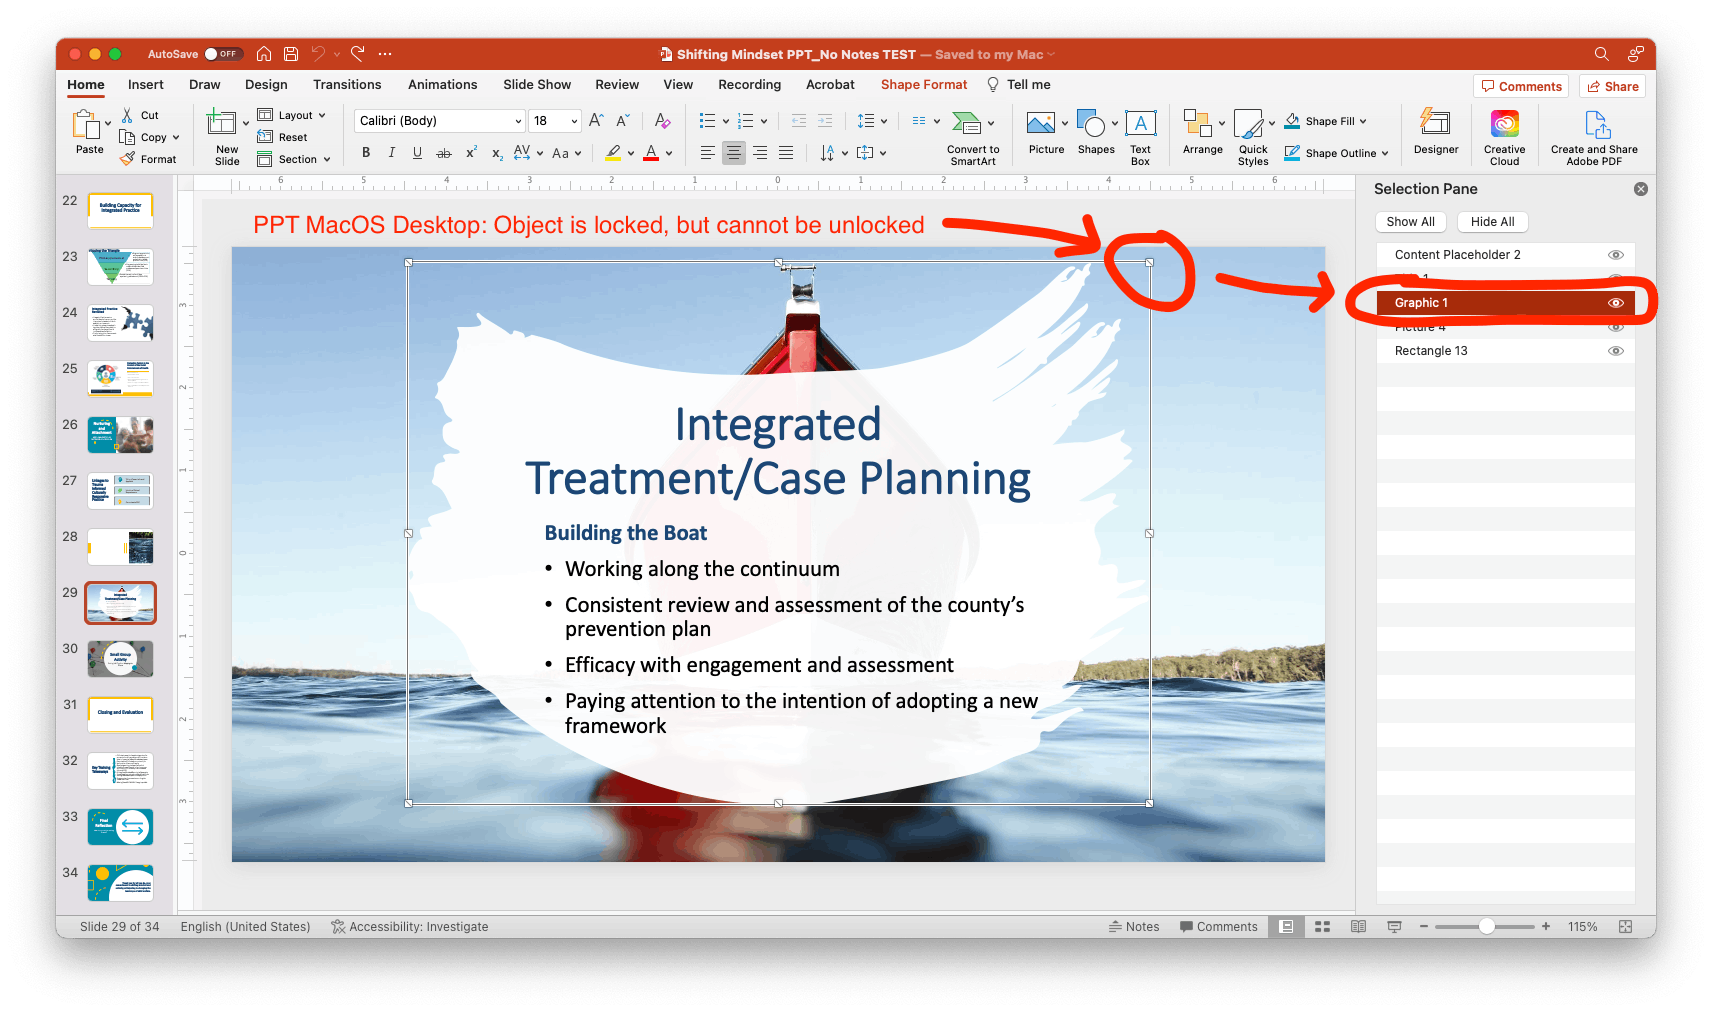Viewport: 1712px width, 1012px height.
Task: Switch to Slide Sorter view
Action: 1322,926
